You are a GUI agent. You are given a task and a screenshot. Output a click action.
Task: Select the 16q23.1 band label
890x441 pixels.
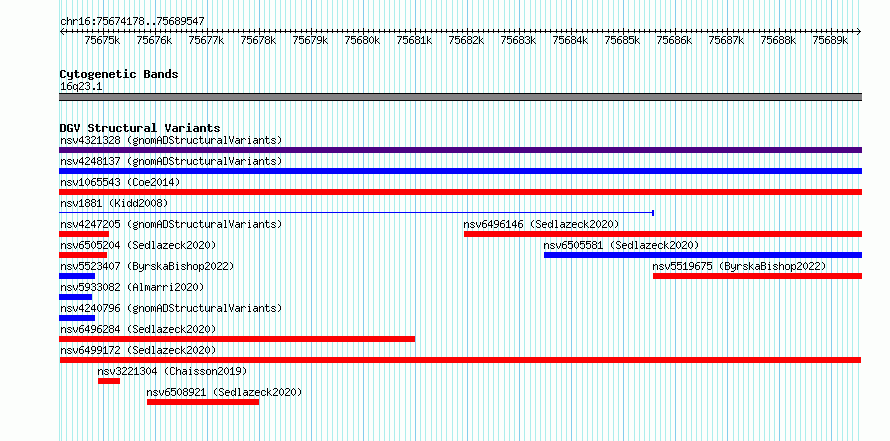[81, 87]
